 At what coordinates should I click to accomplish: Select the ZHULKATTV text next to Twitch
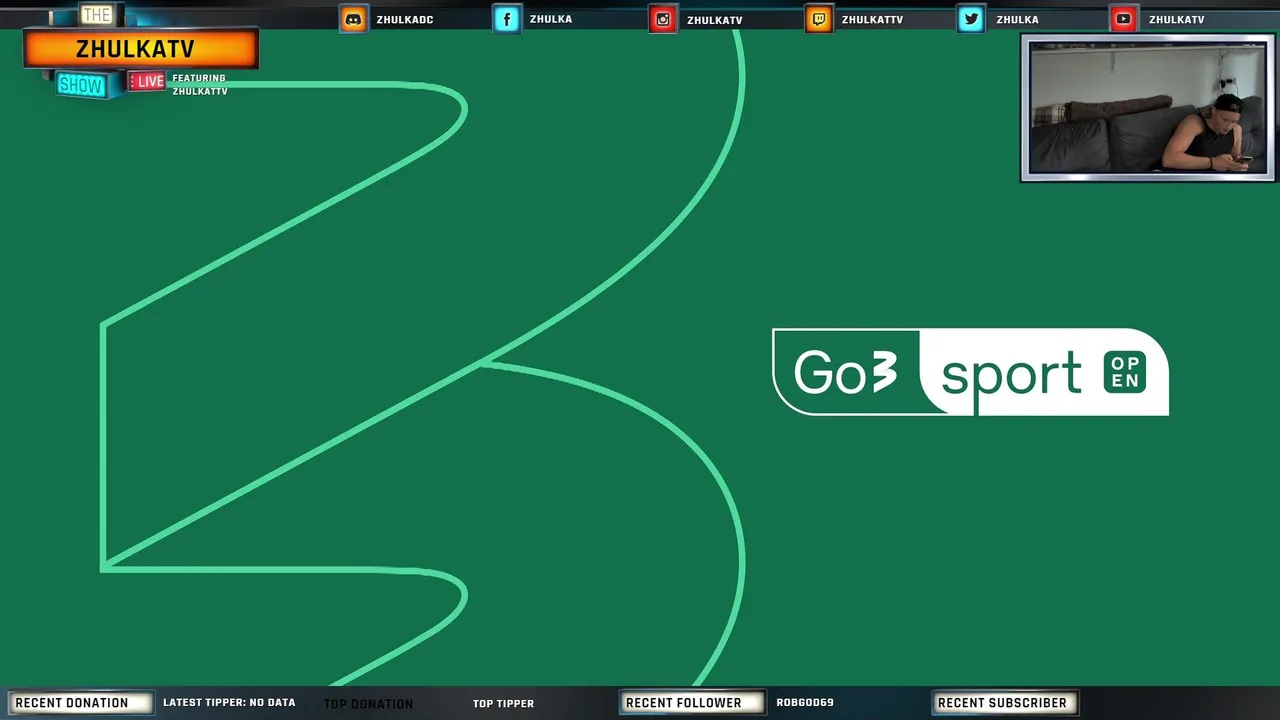tap(872, 20)
